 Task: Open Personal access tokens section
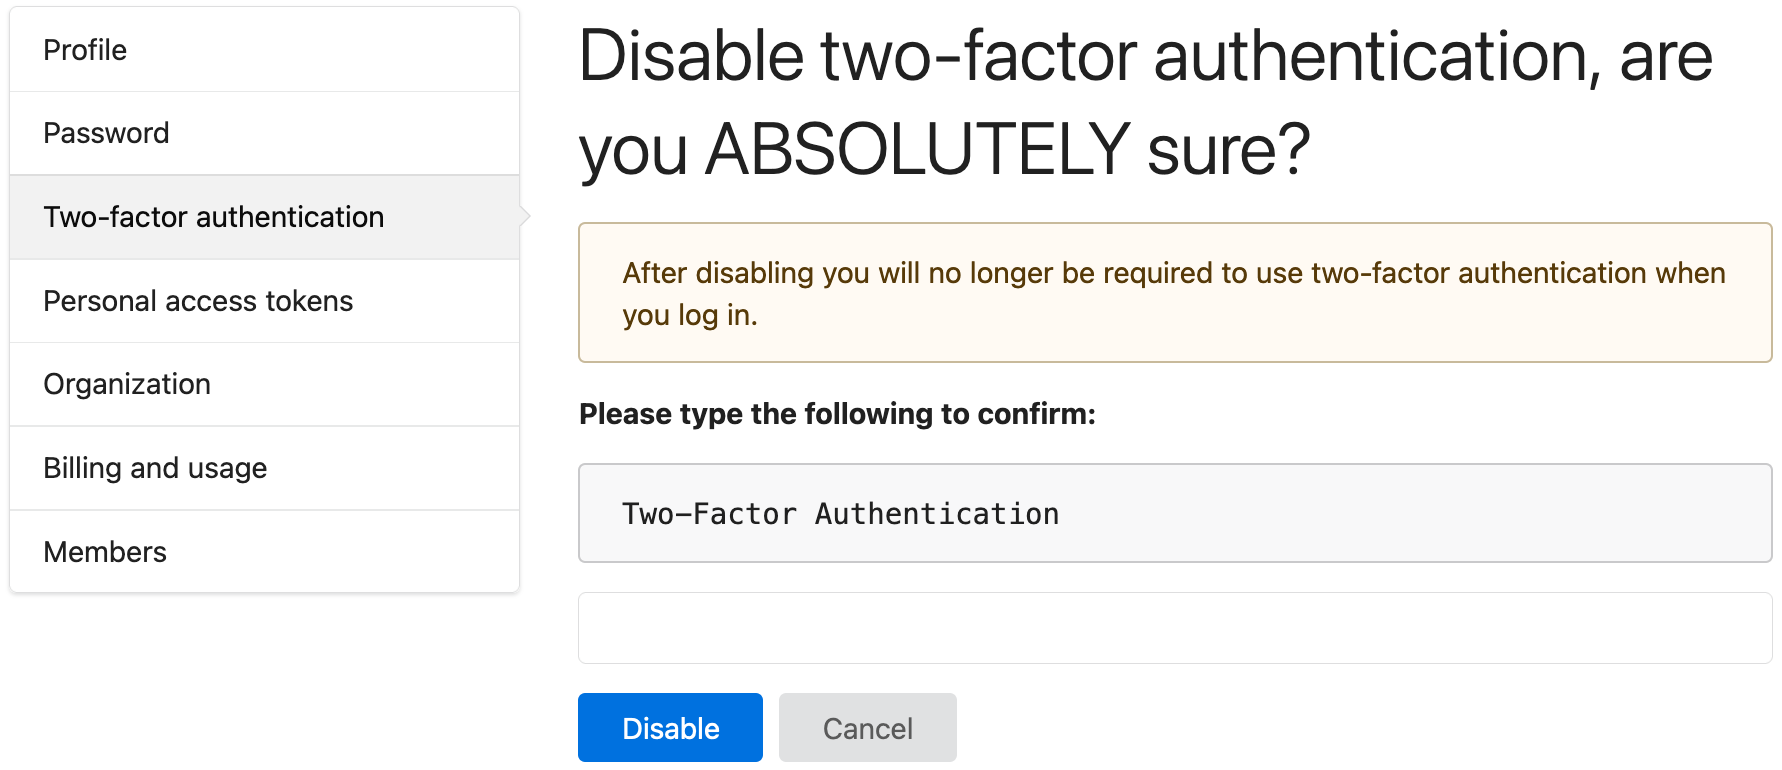click(x=198, y=301)
